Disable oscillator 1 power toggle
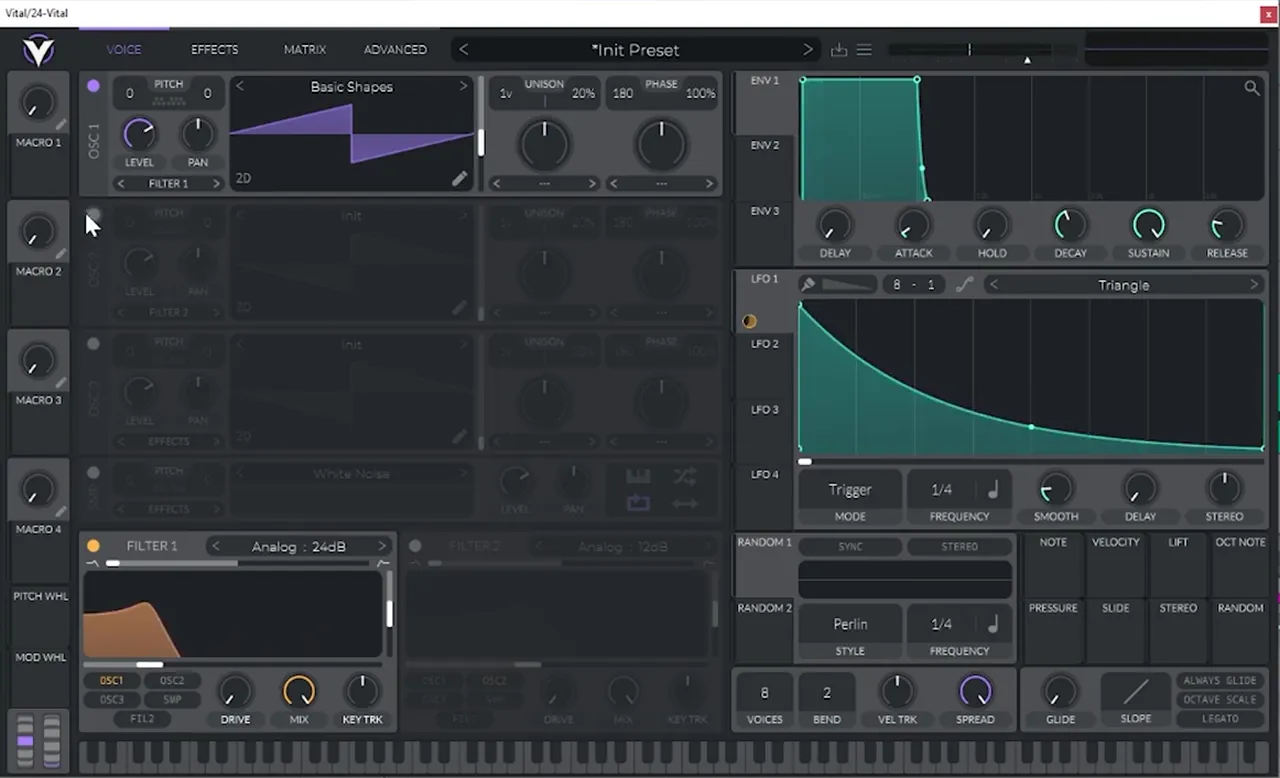1280x778 pixels. tap(93, 86)
